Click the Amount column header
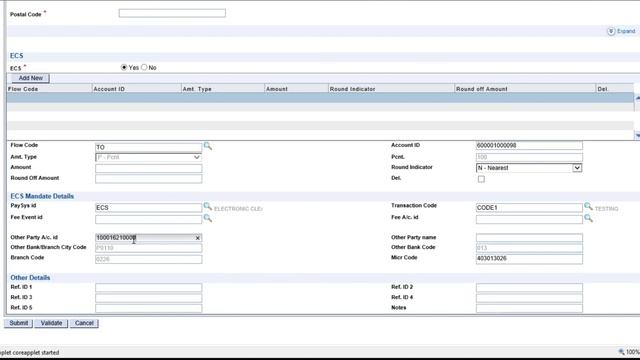This screenshot has width=640, height=360. 296,89
